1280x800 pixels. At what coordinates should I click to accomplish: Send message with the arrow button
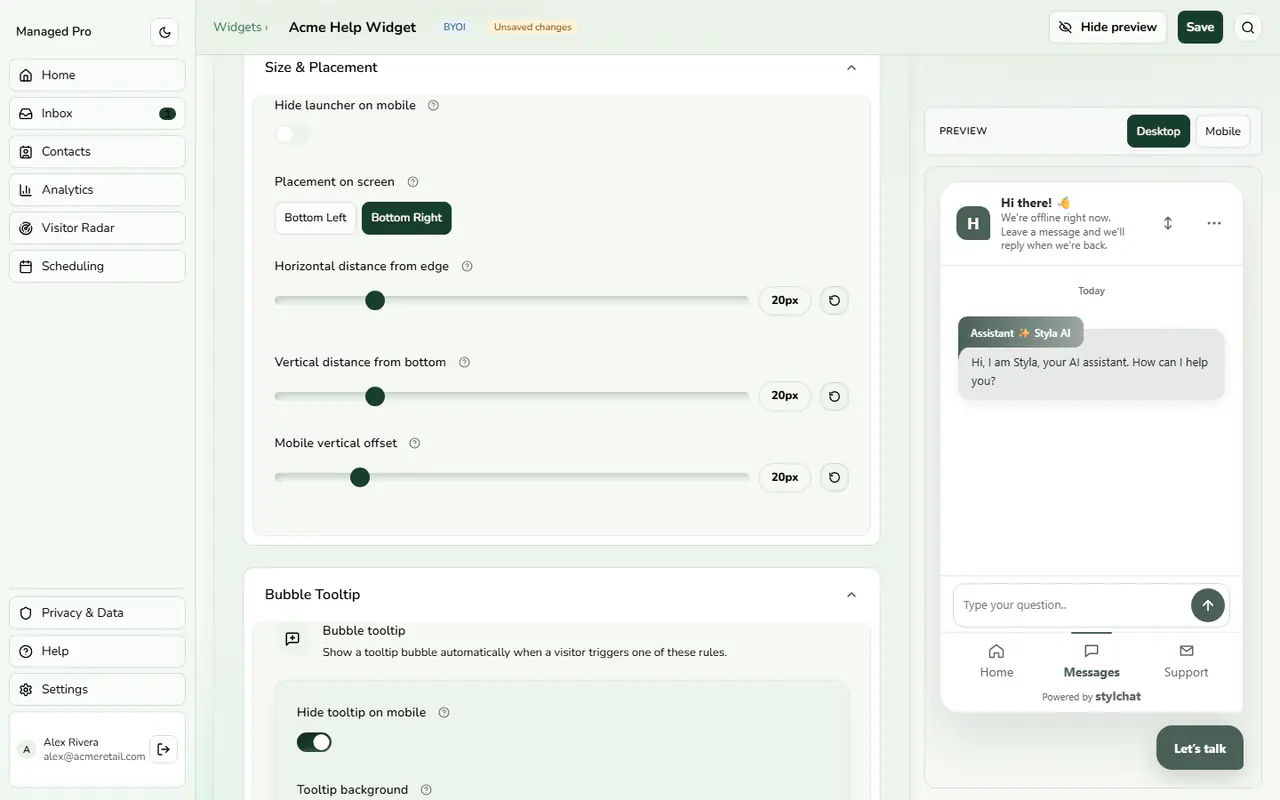[x=1208, y=605]
